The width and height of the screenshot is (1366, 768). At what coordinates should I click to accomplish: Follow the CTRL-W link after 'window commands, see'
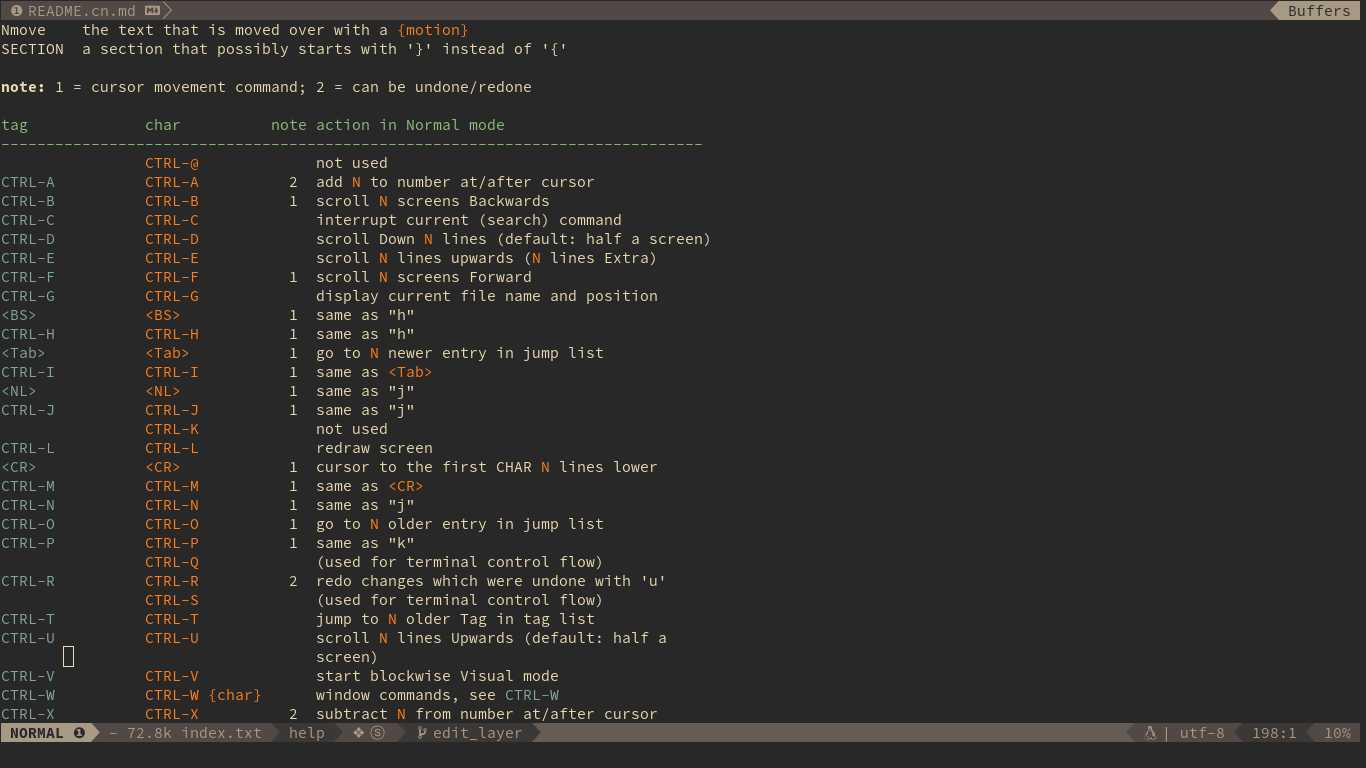532,695
